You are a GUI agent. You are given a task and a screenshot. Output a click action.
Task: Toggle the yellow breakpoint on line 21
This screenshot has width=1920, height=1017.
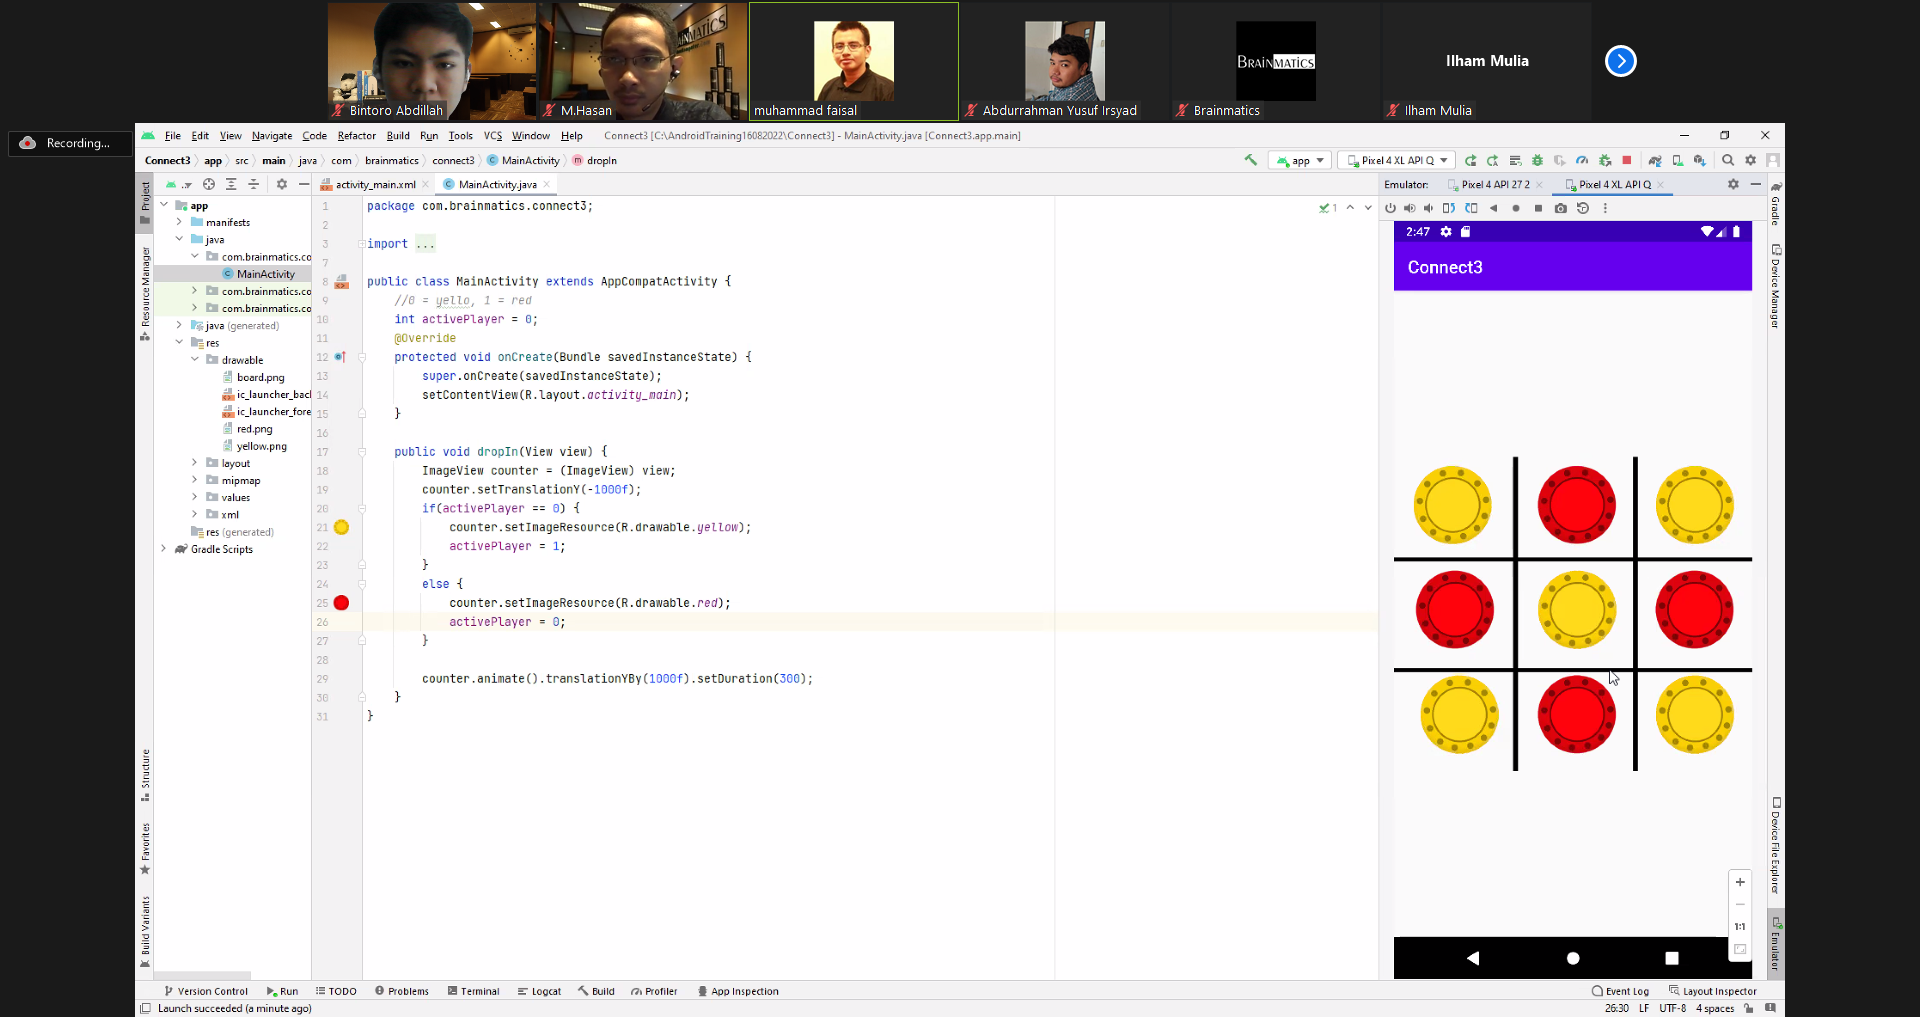tap(341, 527)
